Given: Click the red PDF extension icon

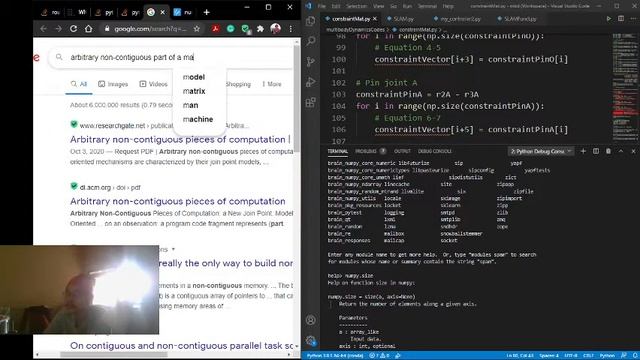Looking at the screenshot, I should [x=215, y=29].
